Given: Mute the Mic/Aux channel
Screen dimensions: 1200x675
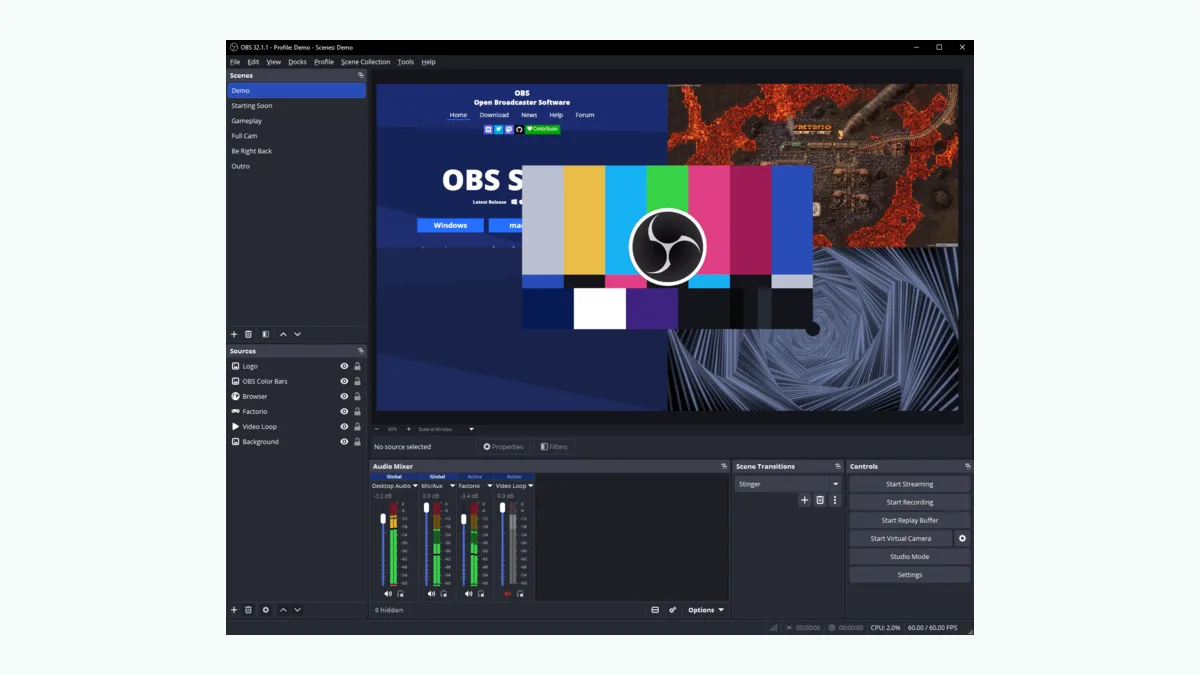Looking at the screenshot, I should pyautogui.click(x=431, y=594).
